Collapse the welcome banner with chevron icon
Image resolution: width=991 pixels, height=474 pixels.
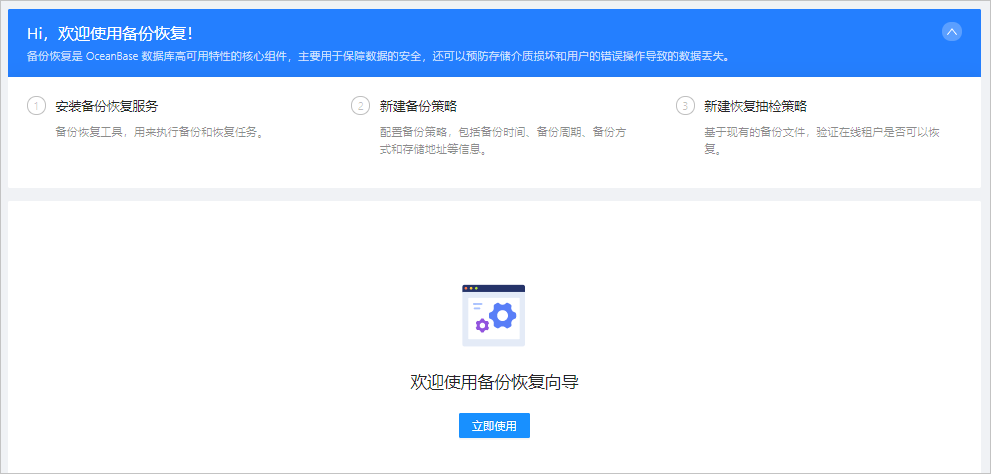click(951, 32)
